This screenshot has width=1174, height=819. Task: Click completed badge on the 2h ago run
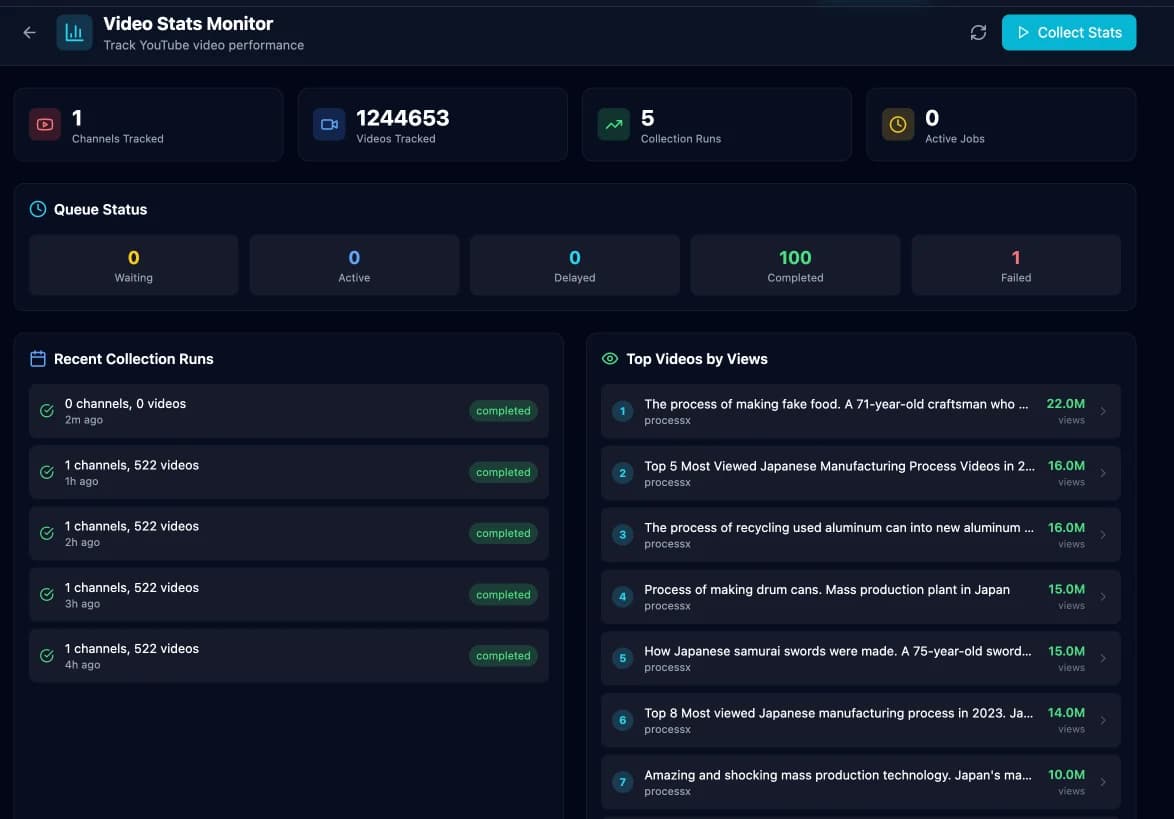pos(503,533)
